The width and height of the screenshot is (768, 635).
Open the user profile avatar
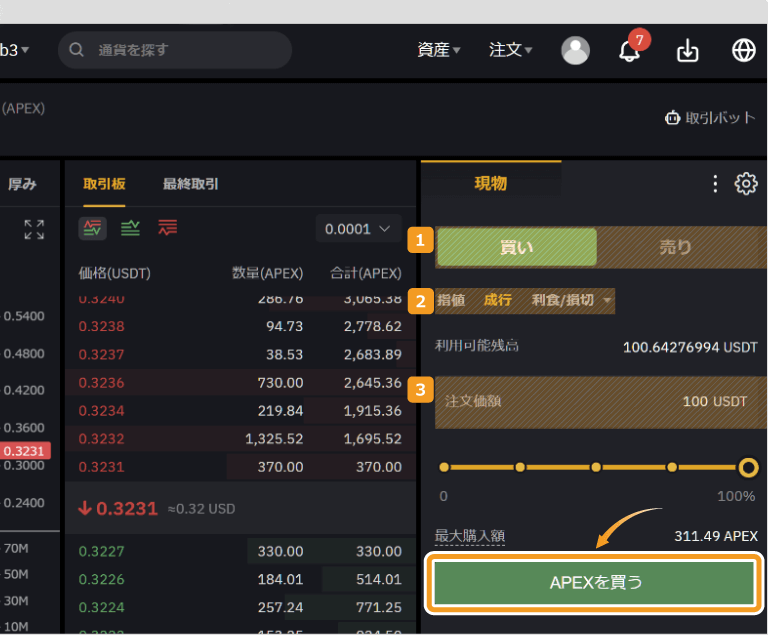575,50
